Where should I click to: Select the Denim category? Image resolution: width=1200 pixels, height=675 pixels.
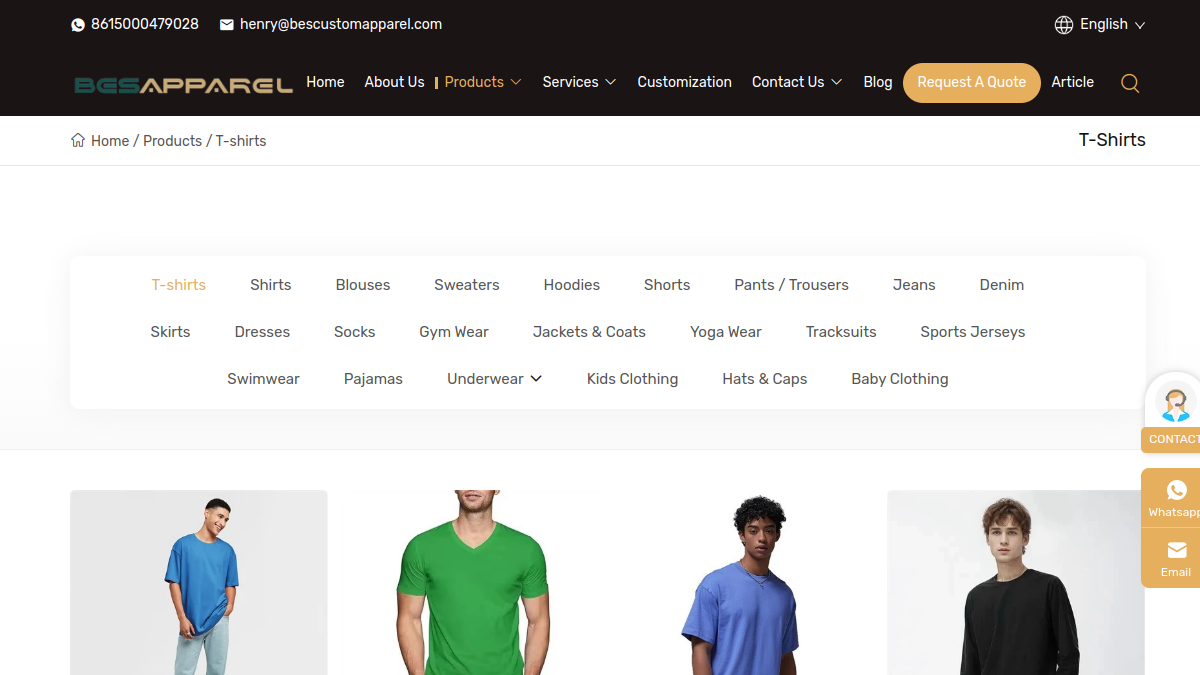coord(1002,285)
